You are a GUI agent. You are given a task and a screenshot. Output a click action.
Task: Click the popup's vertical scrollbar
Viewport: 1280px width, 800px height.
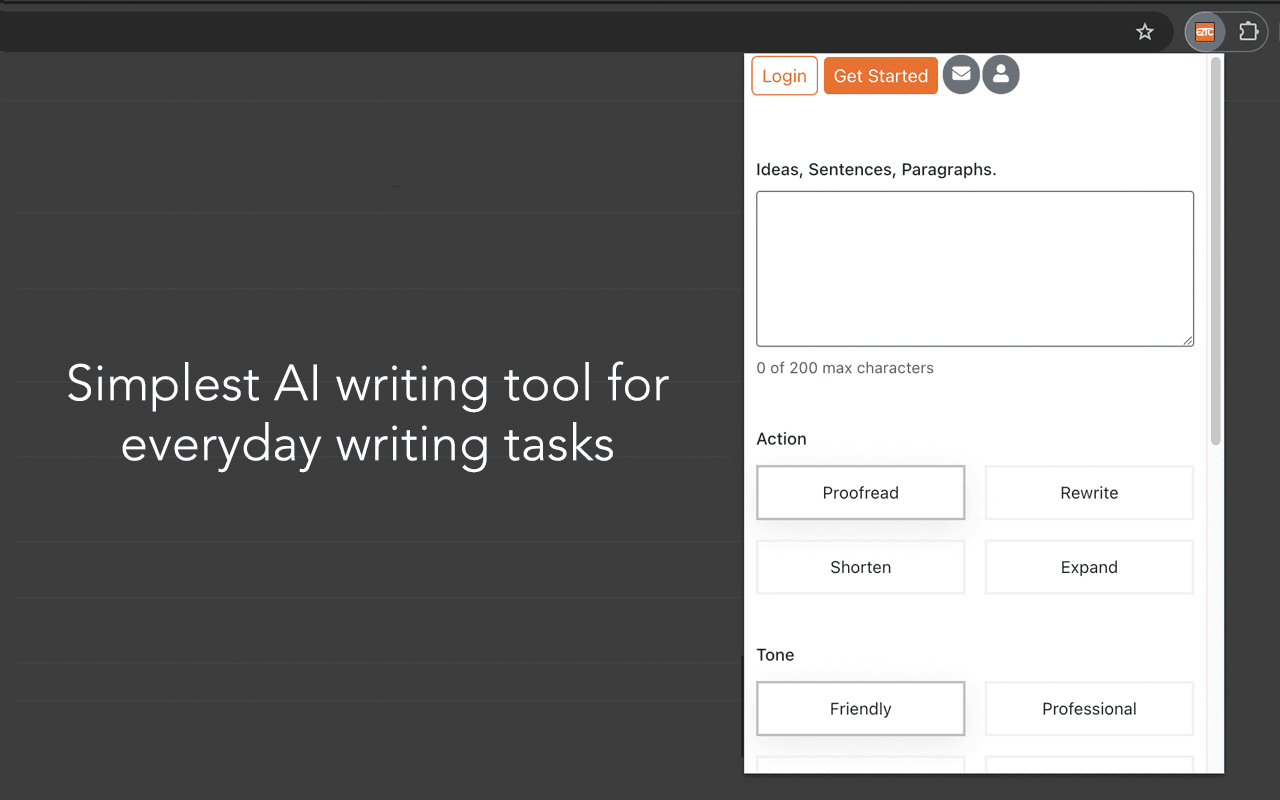(x=1215, y=250)
